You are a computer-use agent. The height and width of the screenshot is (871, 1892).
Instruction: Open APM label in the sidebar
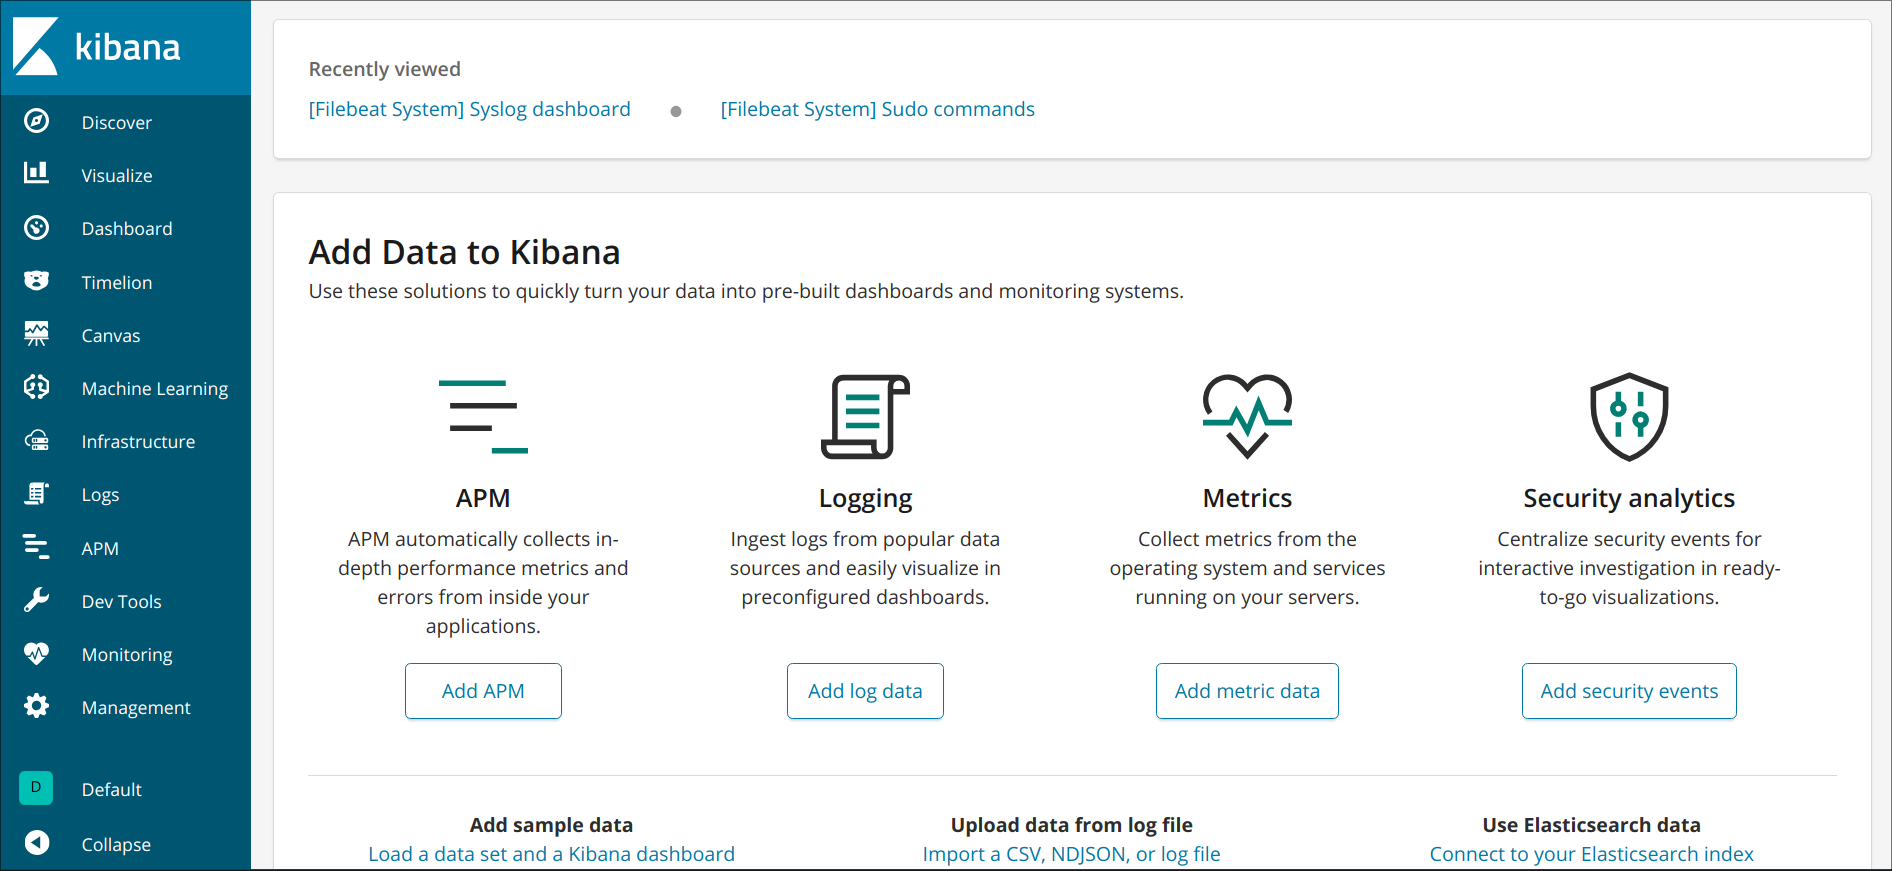coord(100,548)
